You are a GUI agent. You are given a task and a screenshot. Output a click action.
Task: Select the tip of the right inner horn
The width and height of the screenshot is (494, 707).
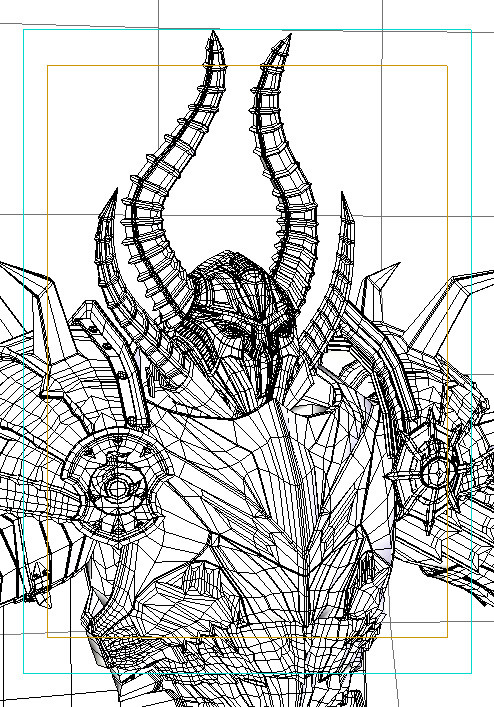tap(283, 41)
